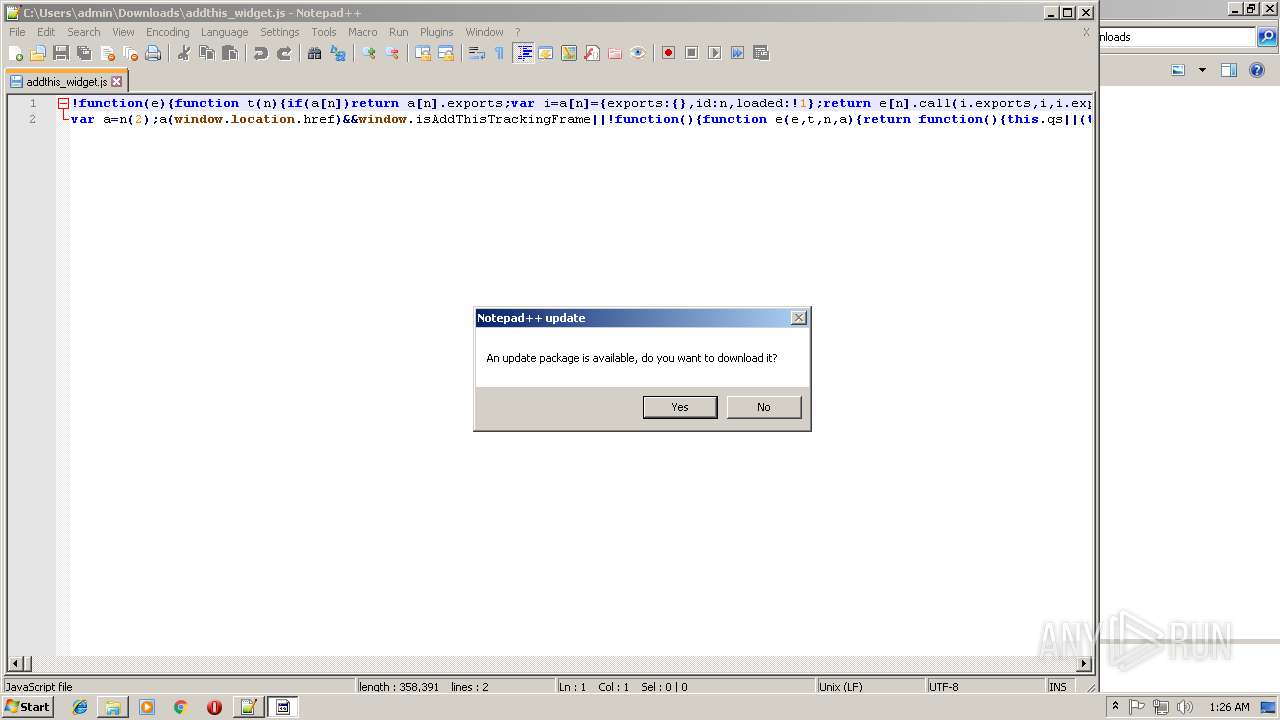Toggle the Explorer preview pane icon
Viewport: 1280px width, 720px height.
click(x=1229, y=70)
